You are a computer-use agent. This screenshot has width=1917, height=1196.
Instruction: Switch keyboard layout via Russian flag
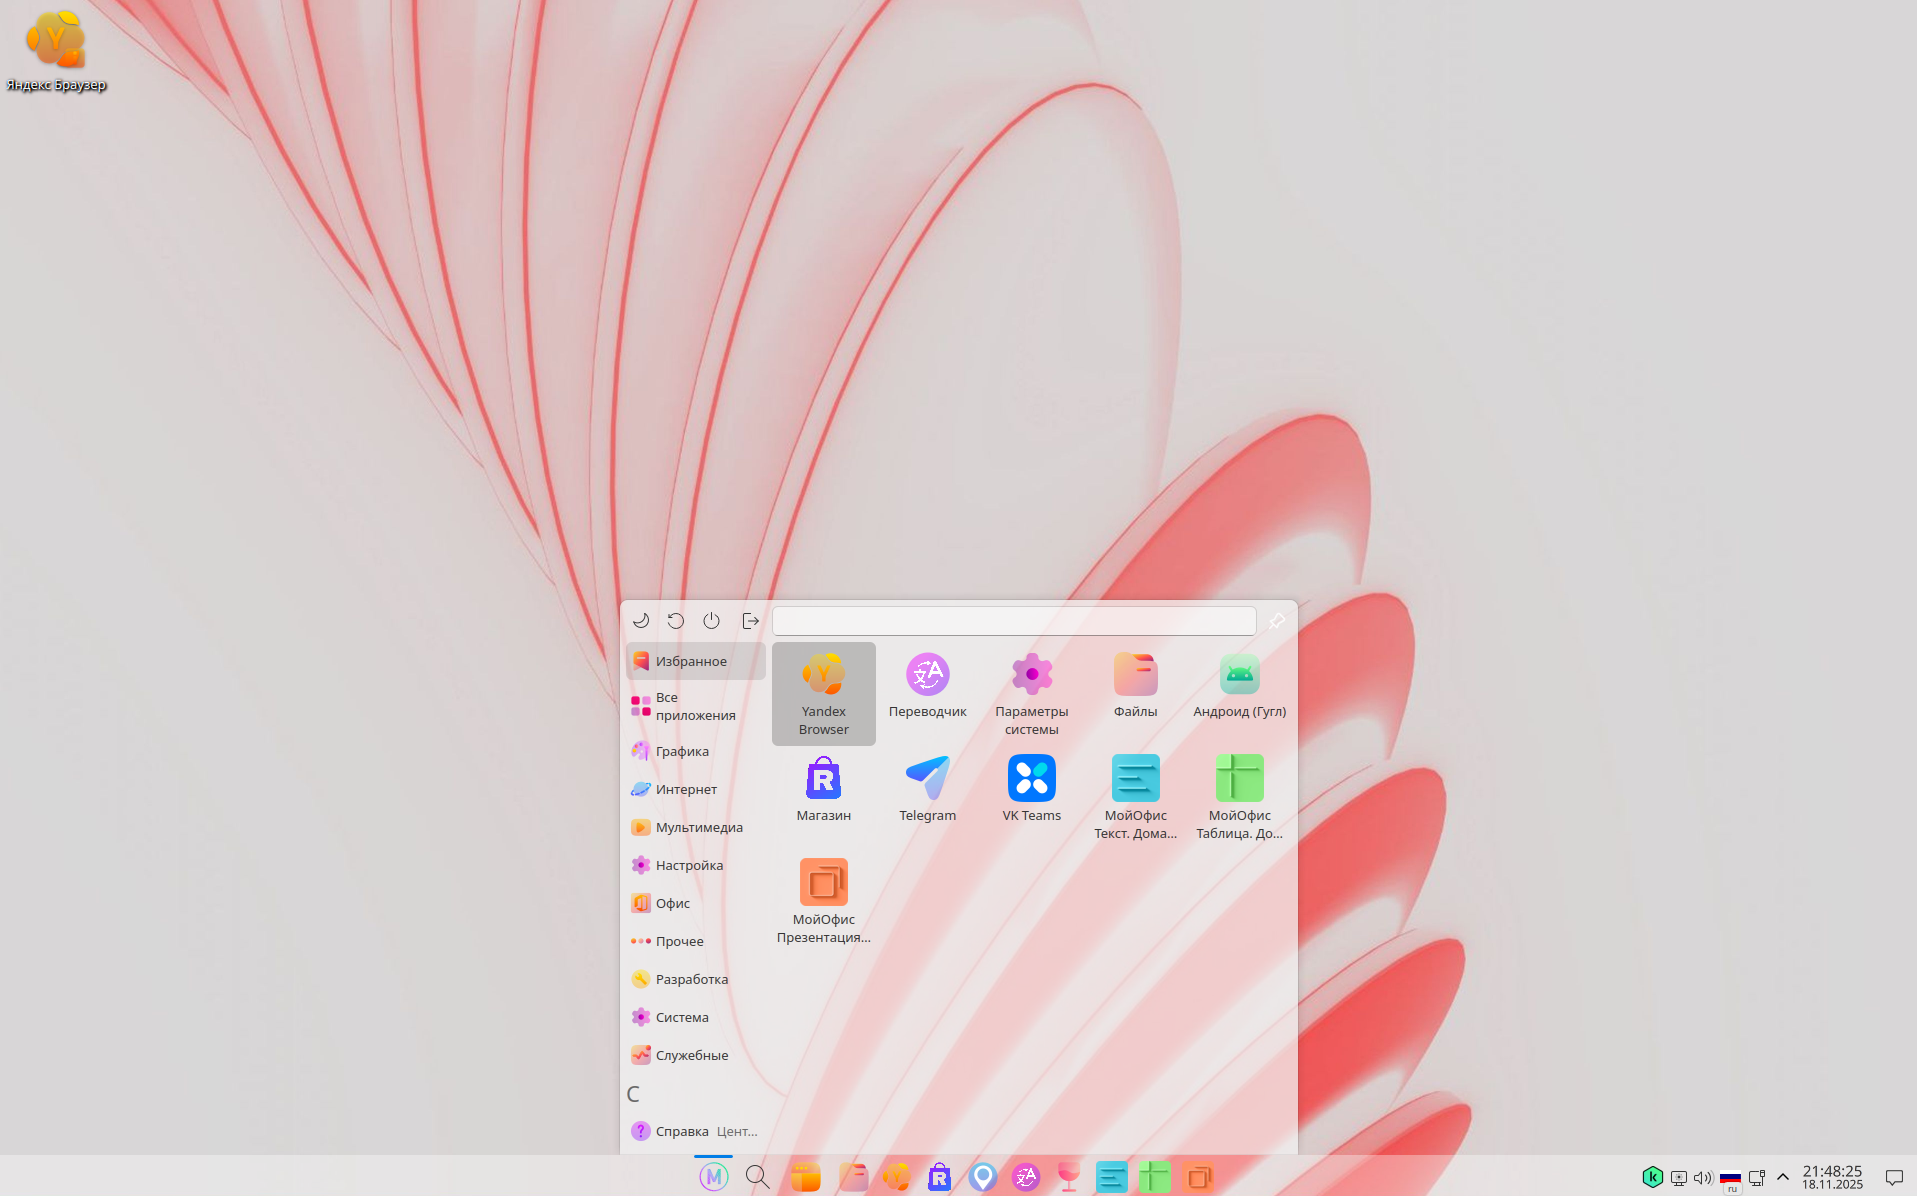[x=1730, y=1177]
